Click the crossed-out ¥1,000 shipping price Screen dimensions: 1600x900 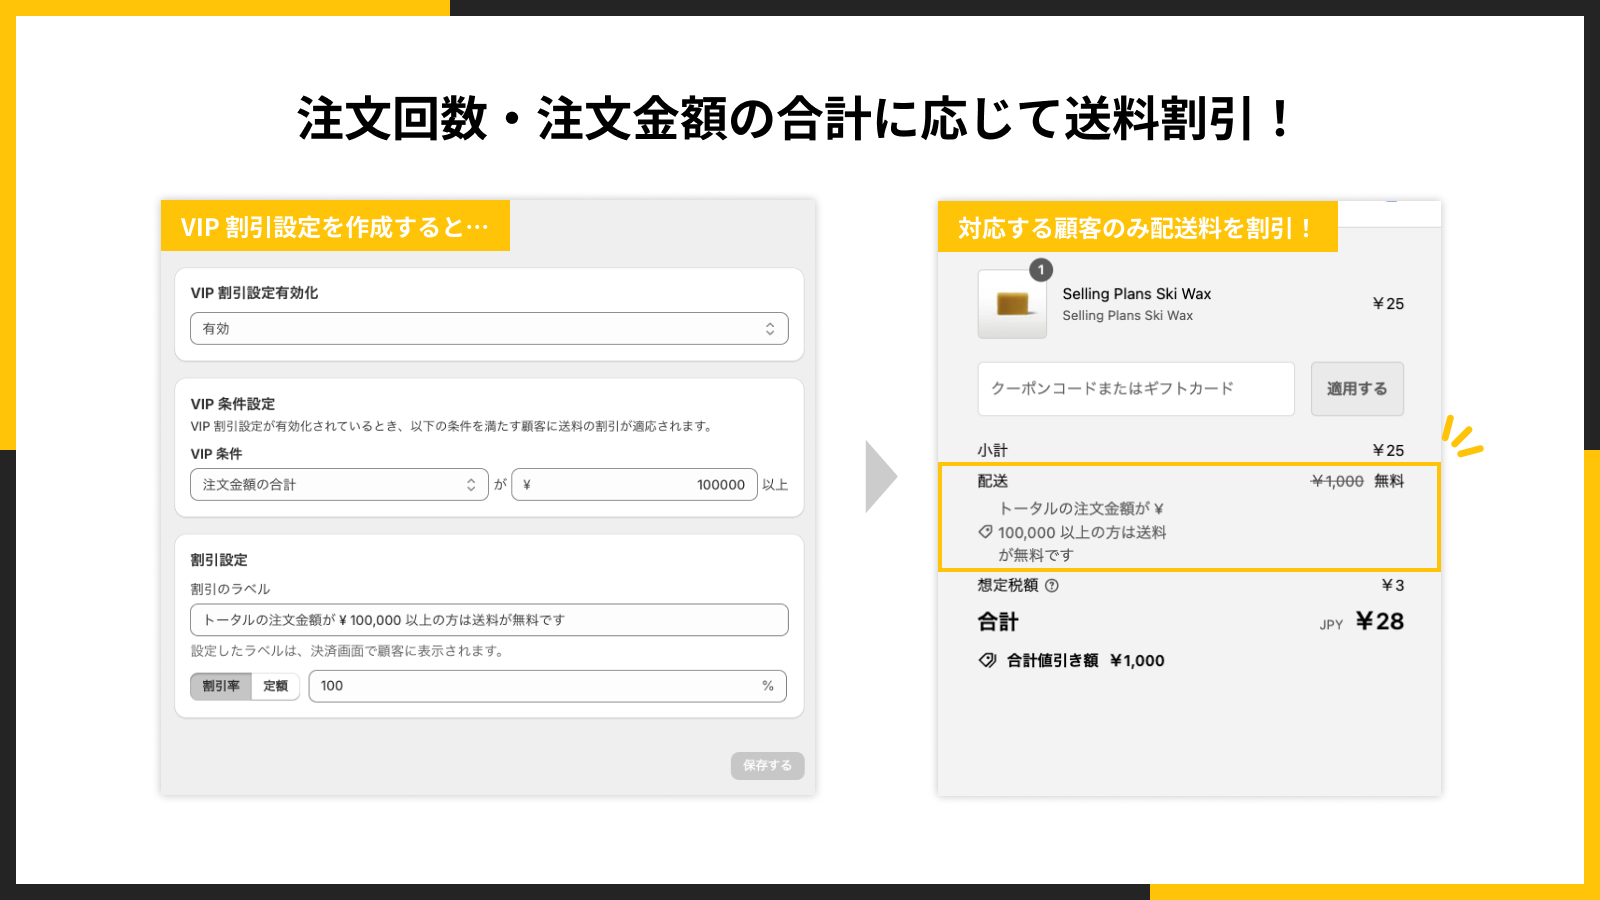1337,481
